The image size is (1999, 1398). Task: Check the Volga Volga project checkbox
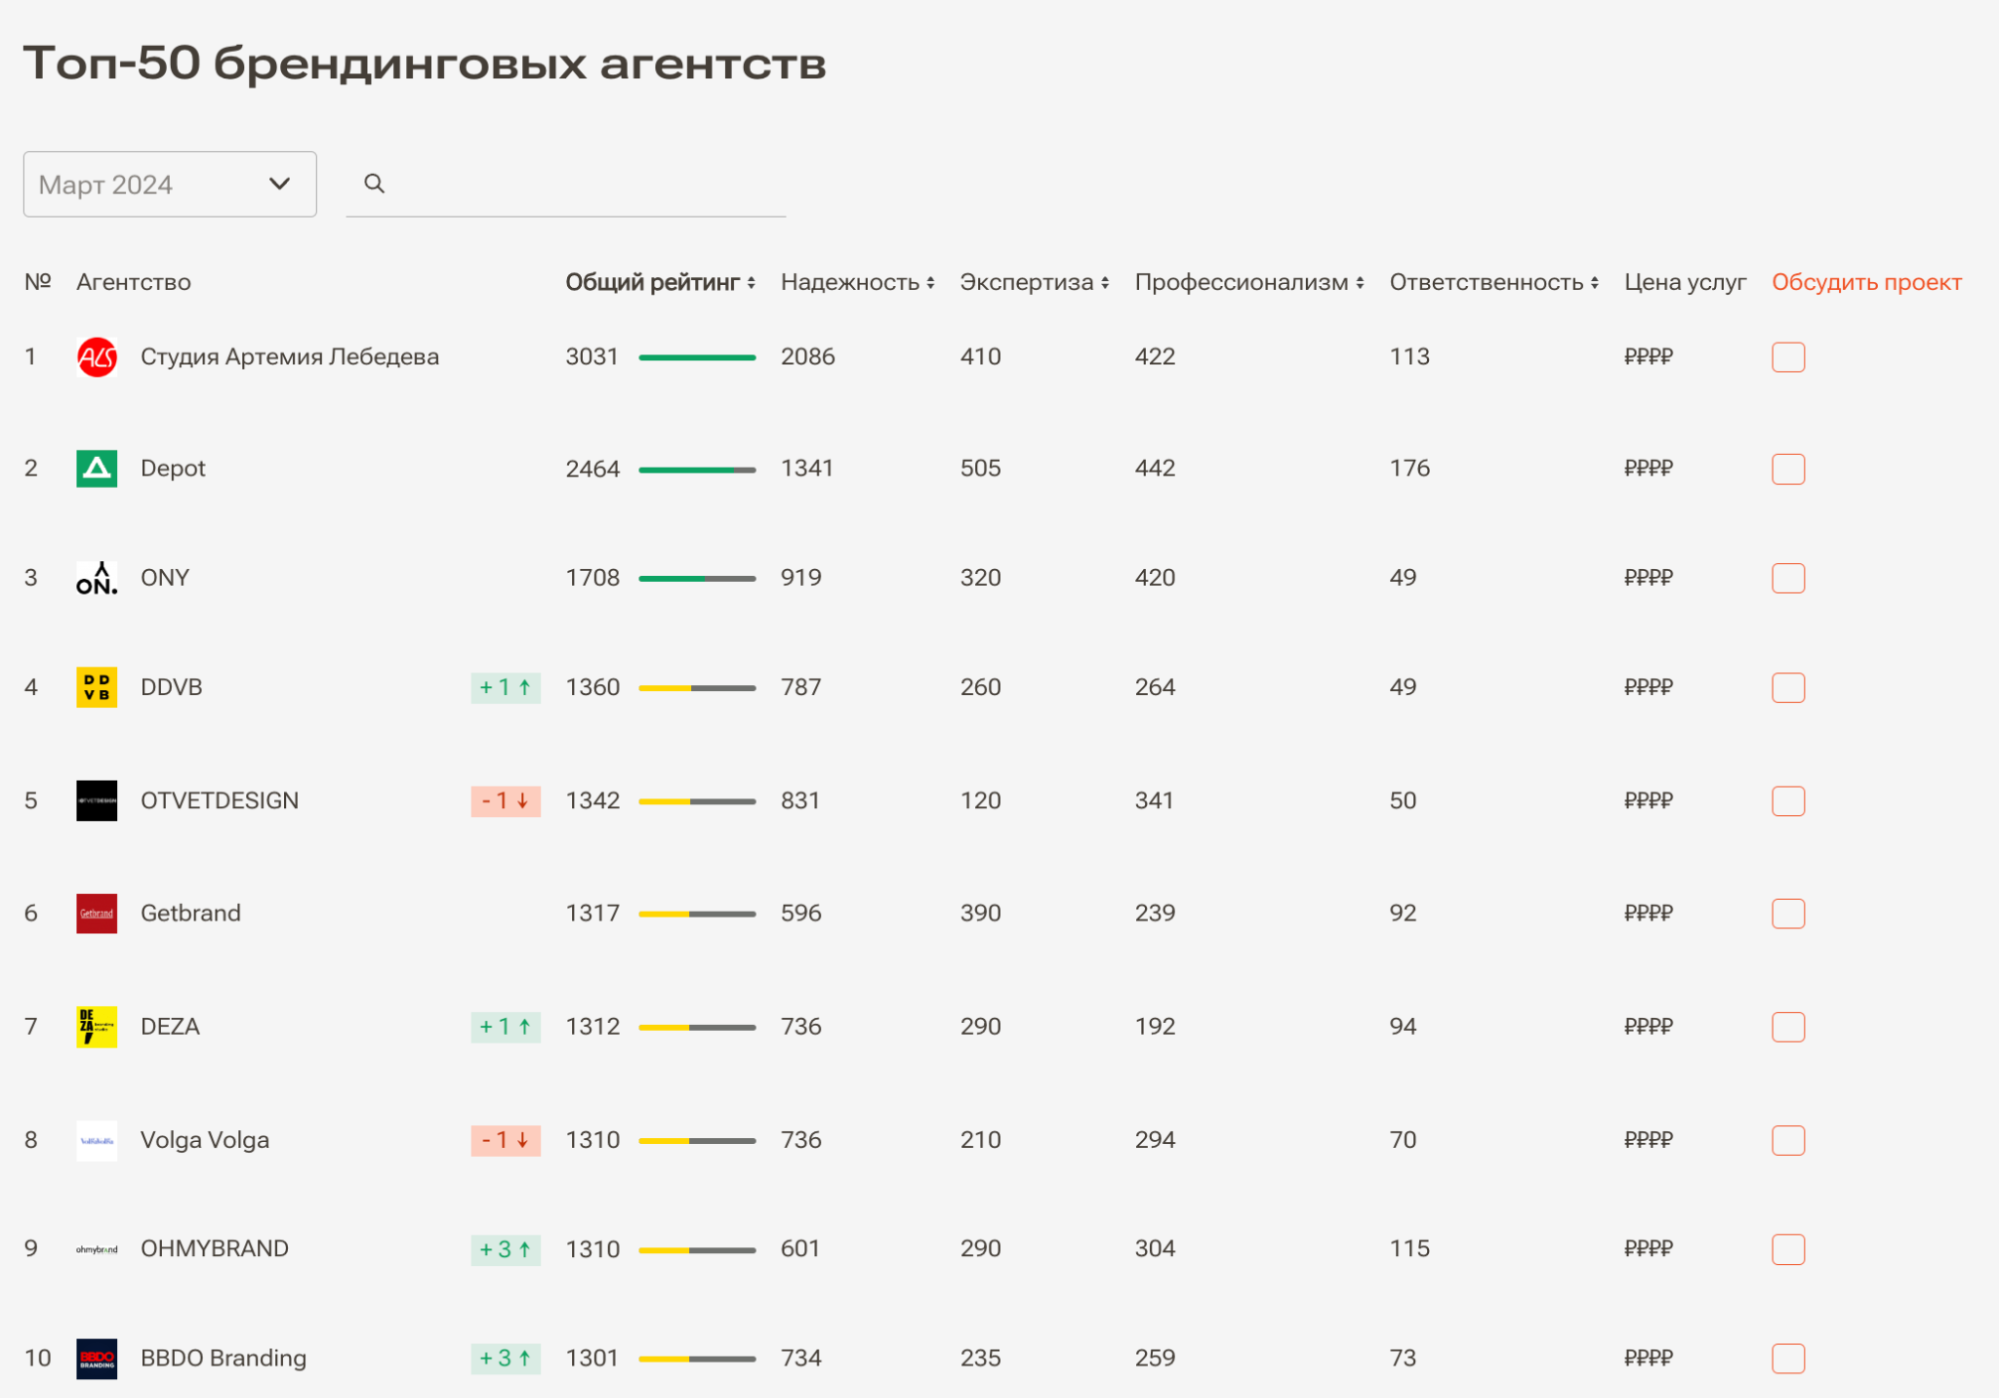(1788, 1140)
